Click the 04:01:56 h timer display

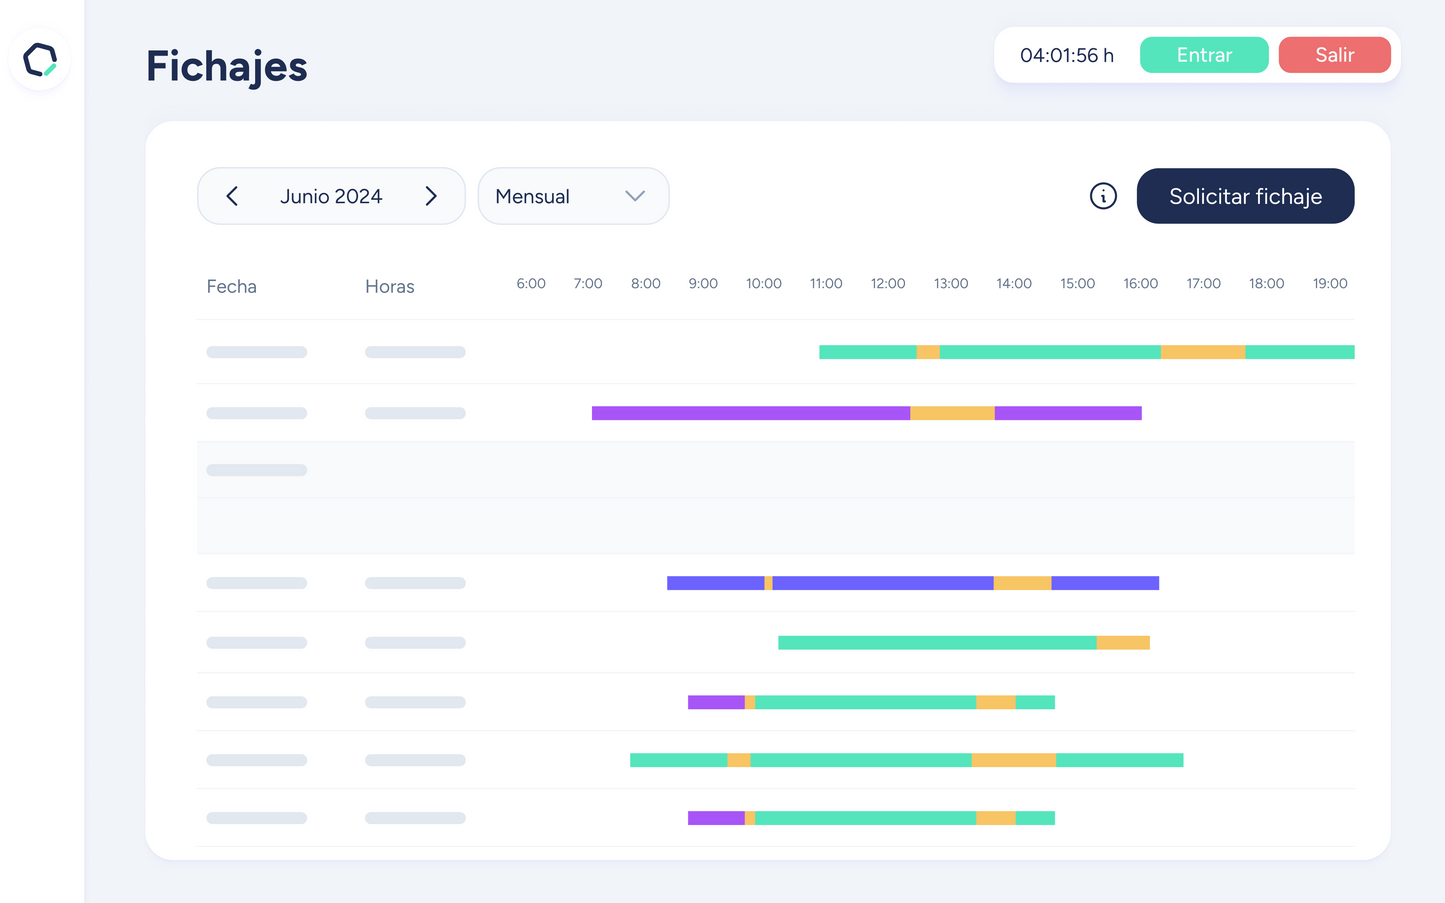pyautogui.click(x=1066, y=55)
